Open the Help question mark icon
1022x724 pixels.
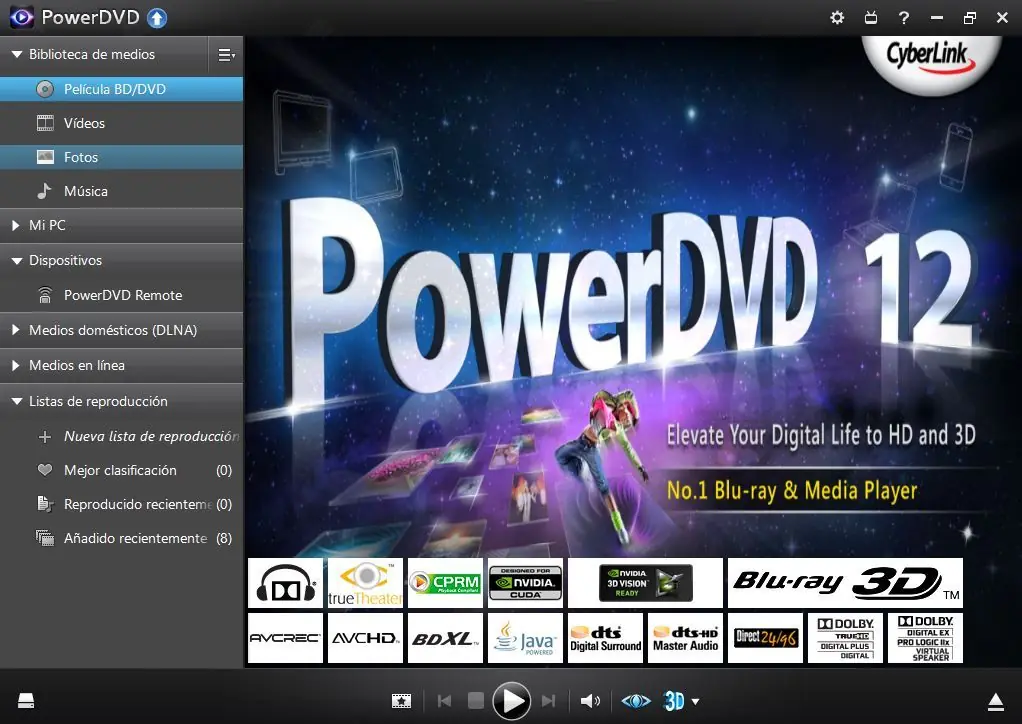[x=903, y=18]
